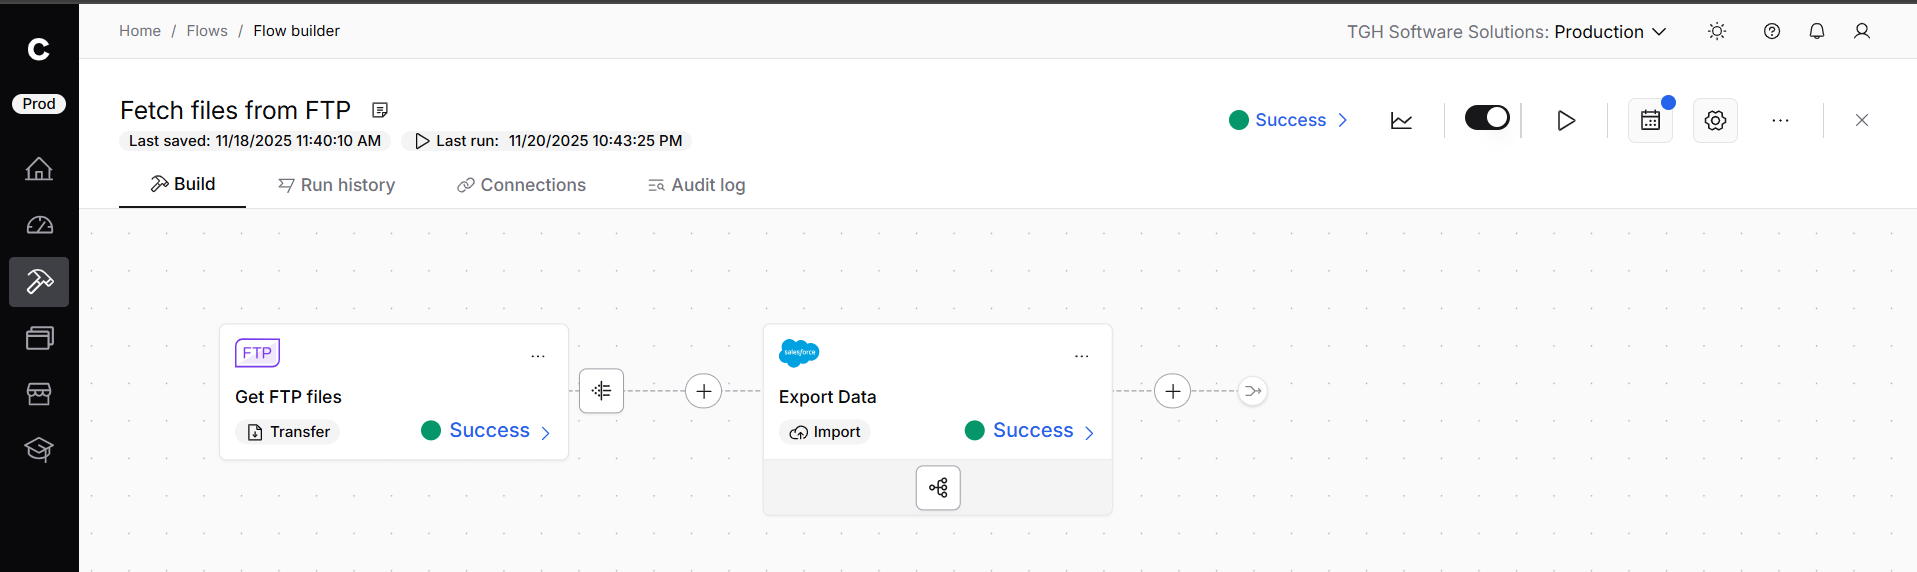Expand the TGH Software Solutions environment dropdown
This screenshot has width=1917, height=572.
click(x=1506, y=32)
